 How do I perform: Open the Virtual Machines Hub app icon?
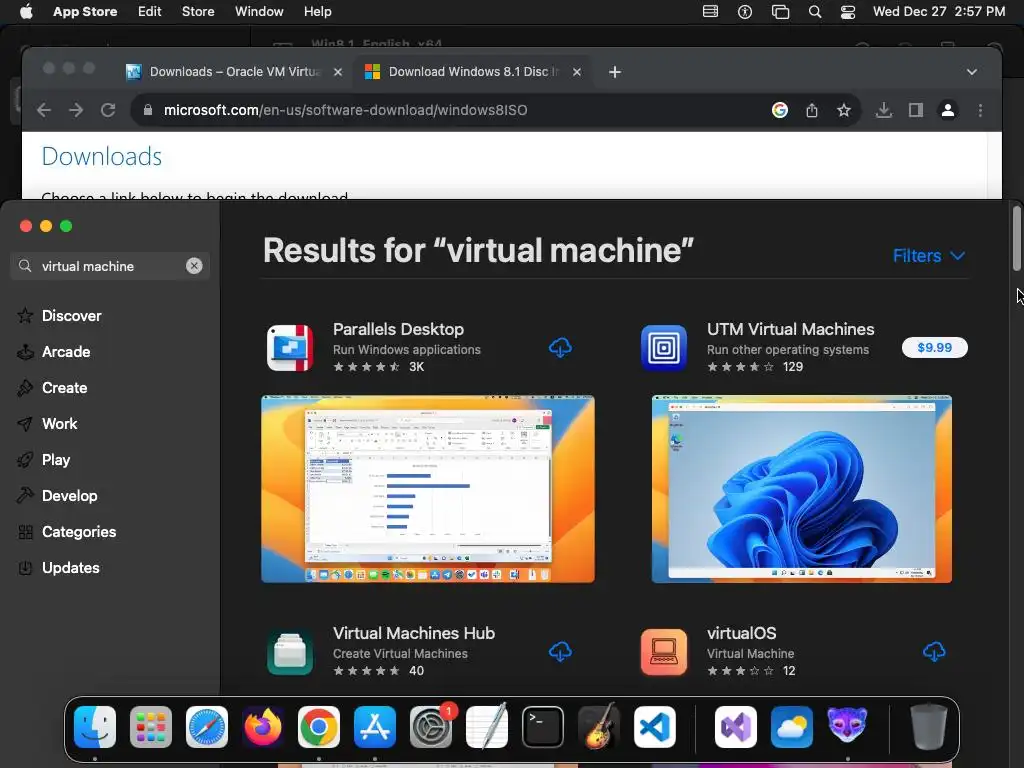[290, 652]
